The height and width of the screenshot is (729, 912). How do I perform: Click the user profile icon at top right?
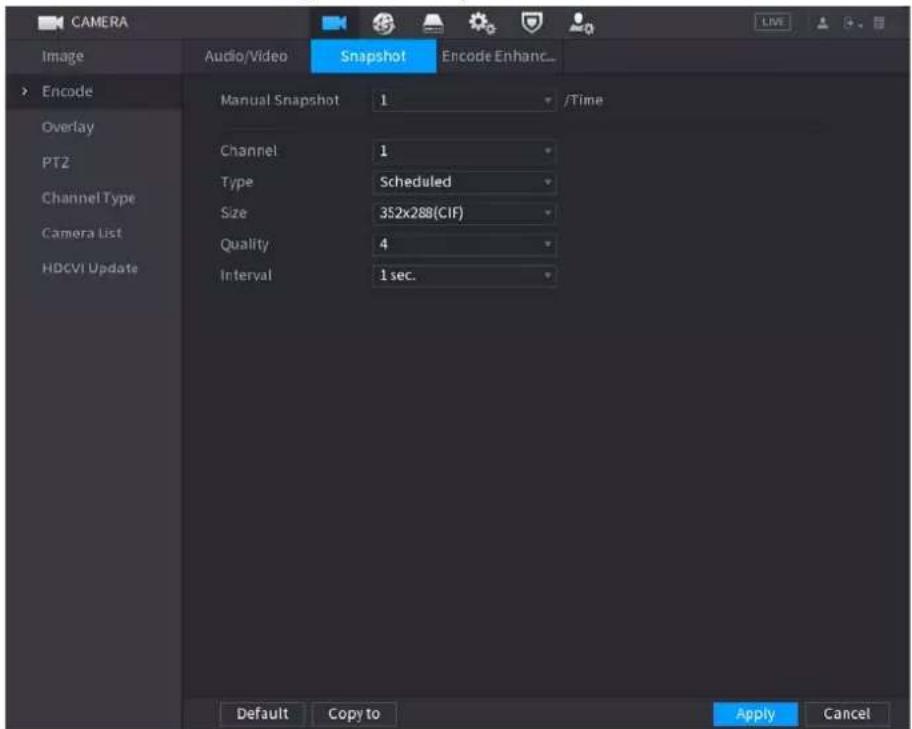822,23
